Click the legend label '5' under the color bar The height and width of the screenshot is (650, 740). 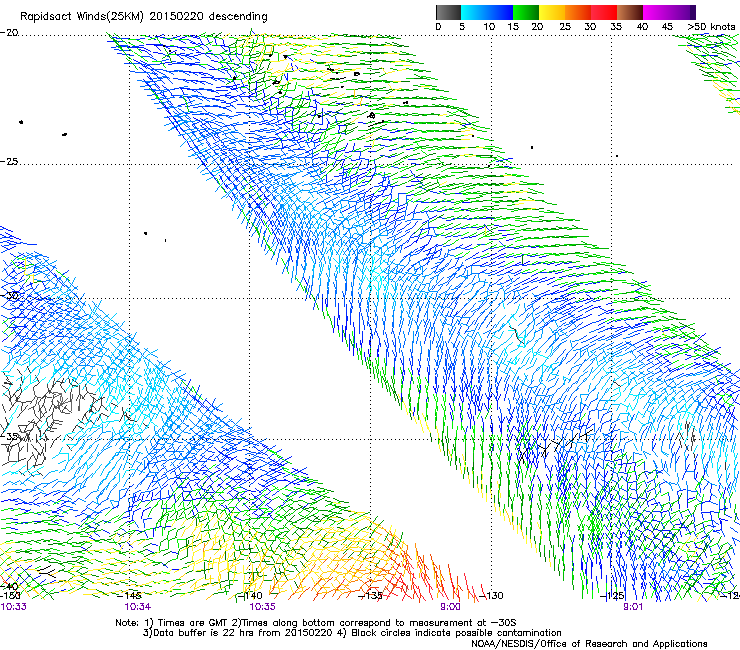pyautogui.click(x=462, y=27)
